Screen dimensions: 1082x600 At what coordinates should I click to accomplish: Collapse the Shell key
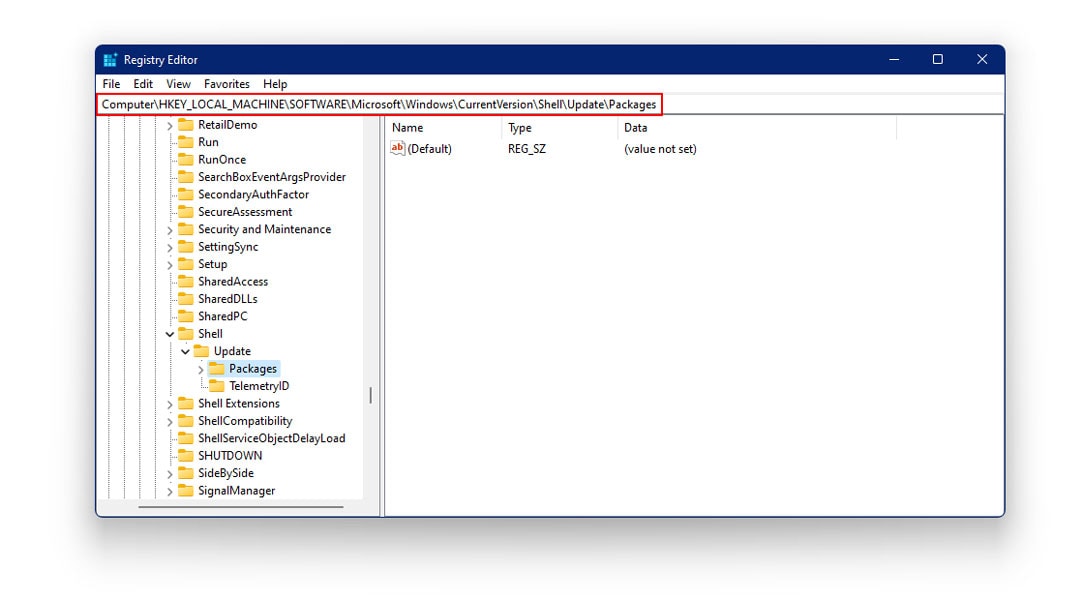click(x=170, y=334)
